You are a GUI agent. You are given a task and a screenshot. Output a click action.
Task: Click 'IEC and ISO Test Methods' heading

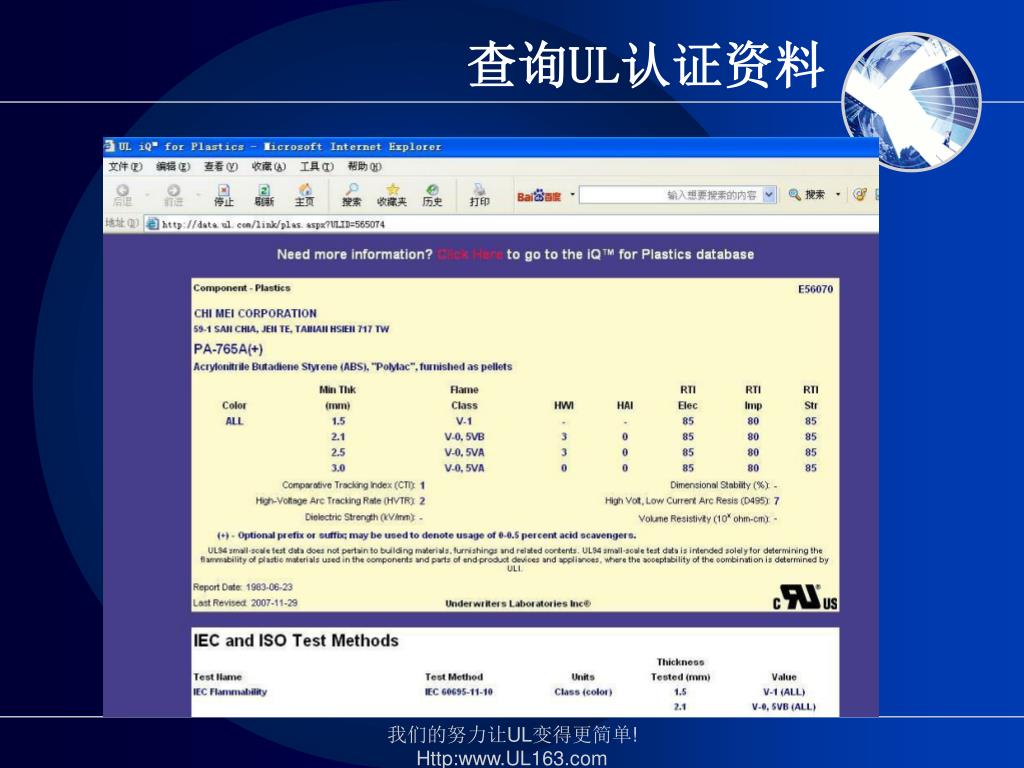tap(296, 641)
